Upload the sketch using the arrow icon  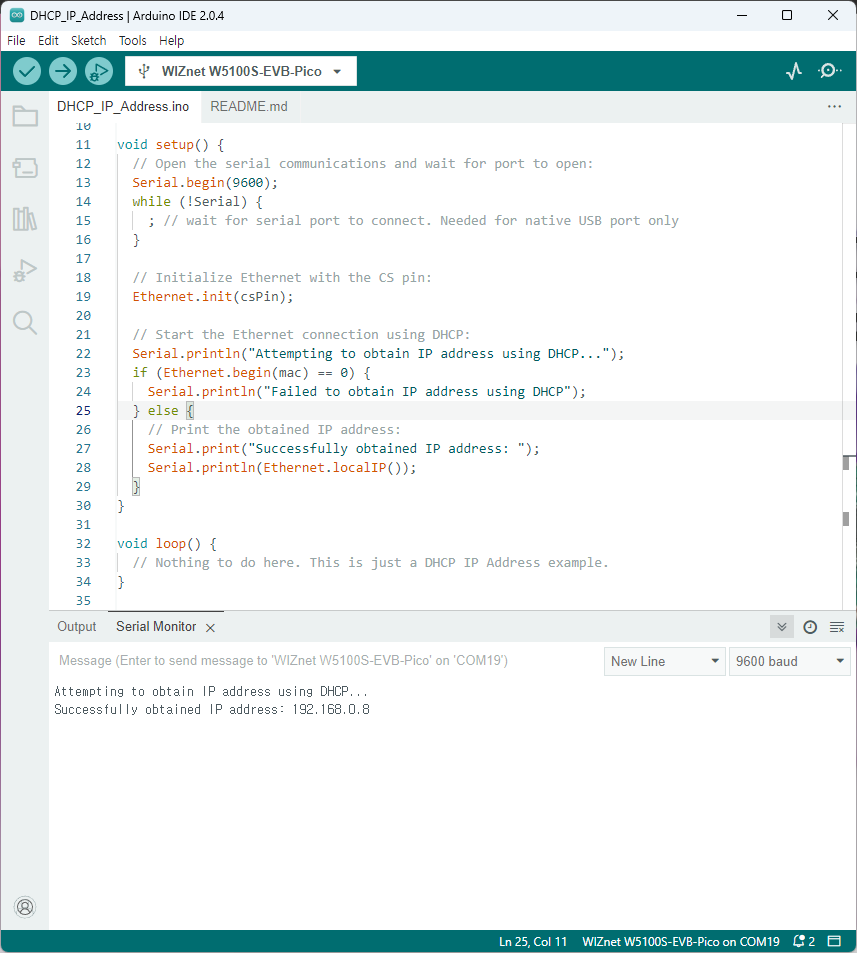(x=63, y=71)
